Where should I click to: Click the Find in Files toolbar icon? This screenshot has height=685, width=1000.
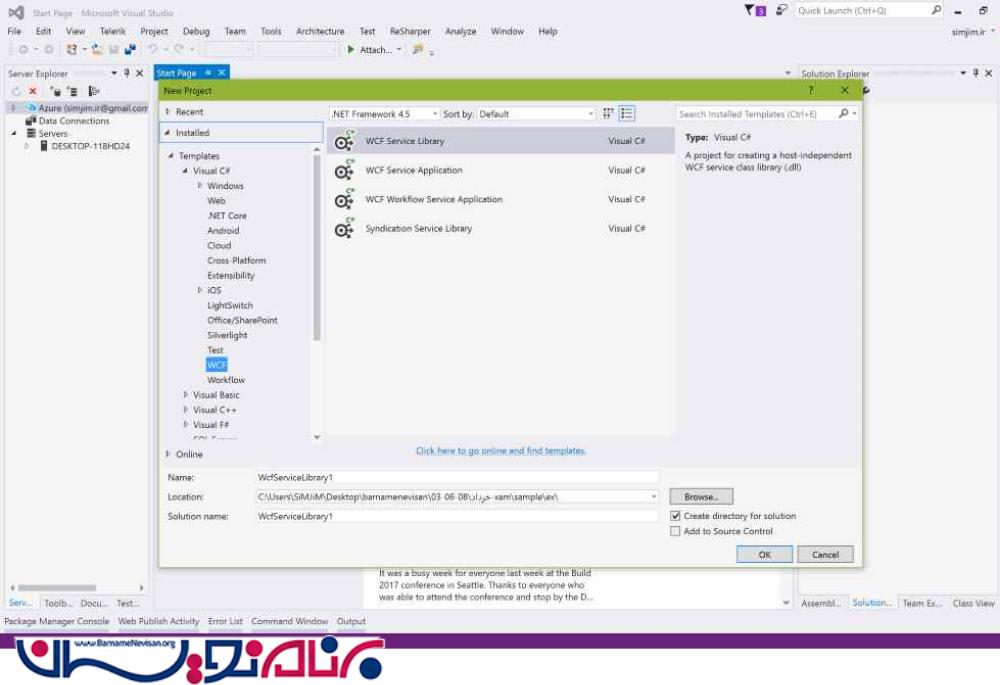(x=418, y=50)
